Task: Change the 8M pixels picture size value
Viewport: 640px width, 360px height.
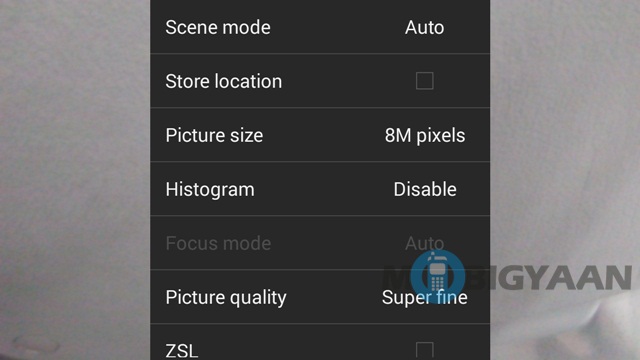Action: click(x=425, y=136)
